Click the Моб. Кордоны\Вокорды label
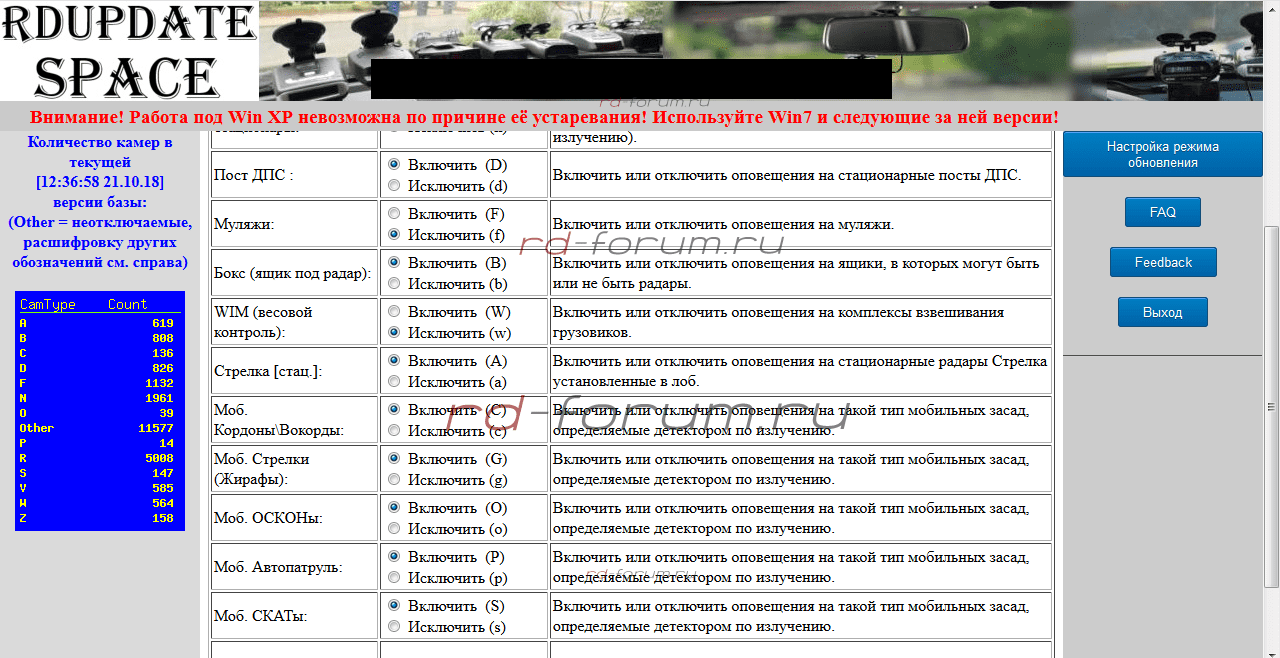 [x=279, y=420]
